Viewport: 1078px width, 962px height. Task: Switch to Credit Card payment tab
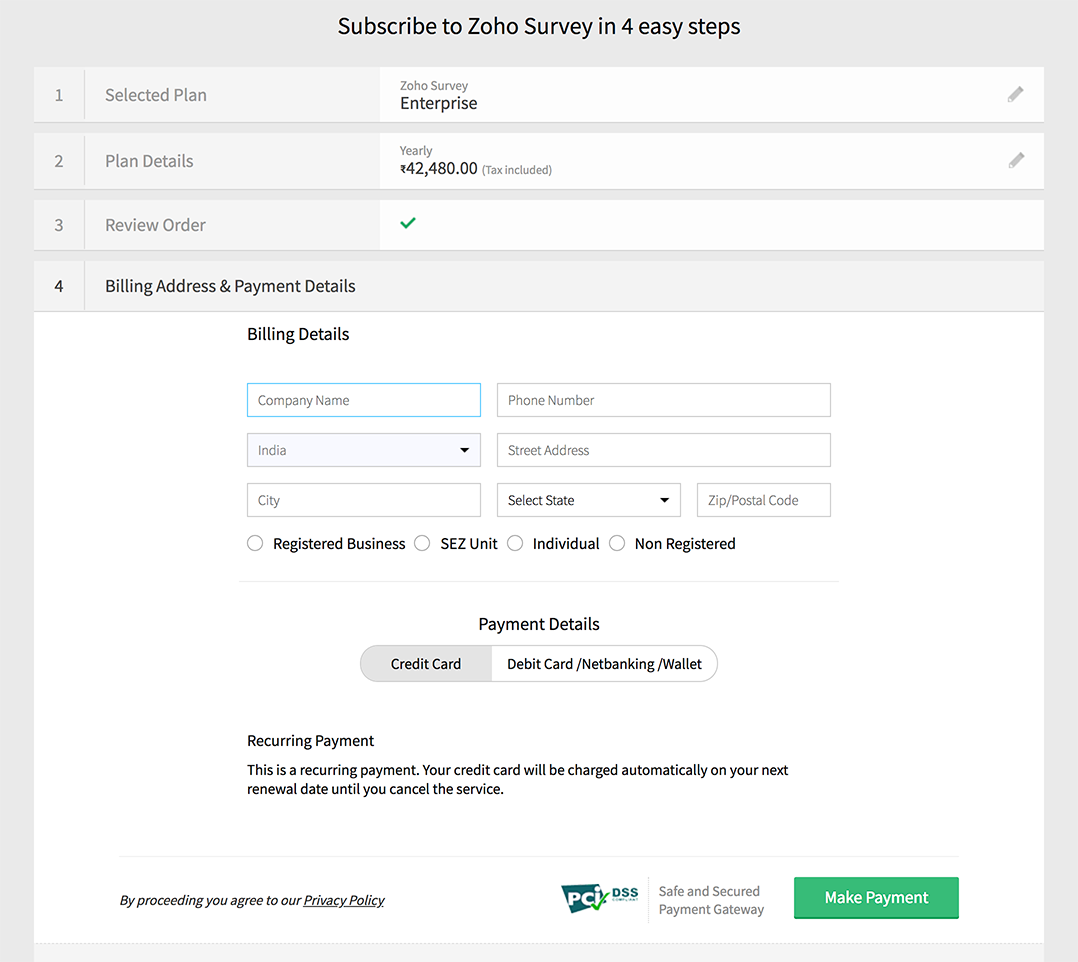click(x=426, y=664)
